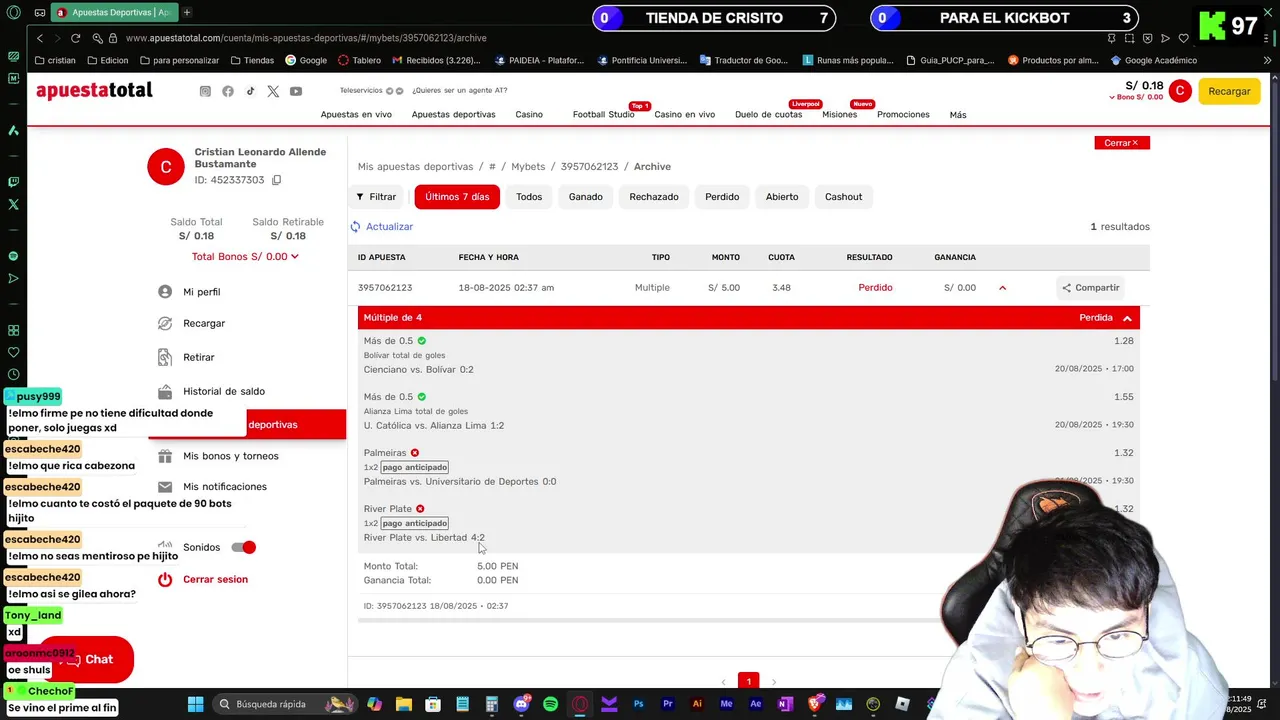Open the apuestatotal Facebook icon
The height and width of the screenshot is (720, 1280).
click(x=228, y=91)
